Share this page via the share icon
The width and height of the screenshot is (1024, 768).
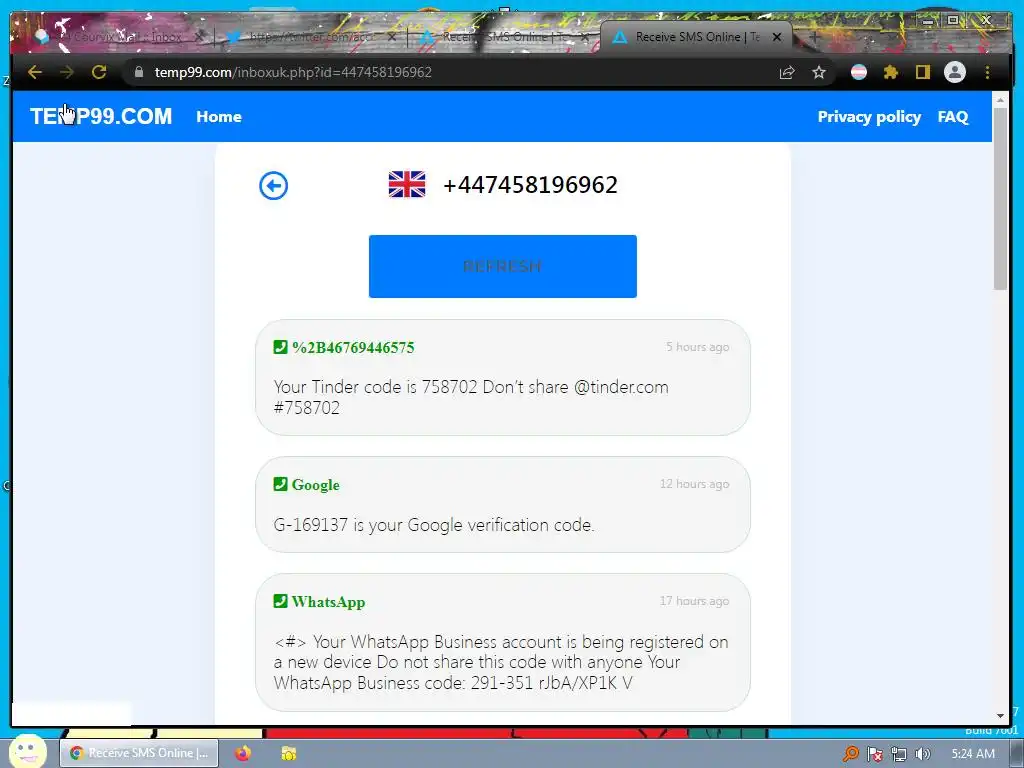(787, 72)
